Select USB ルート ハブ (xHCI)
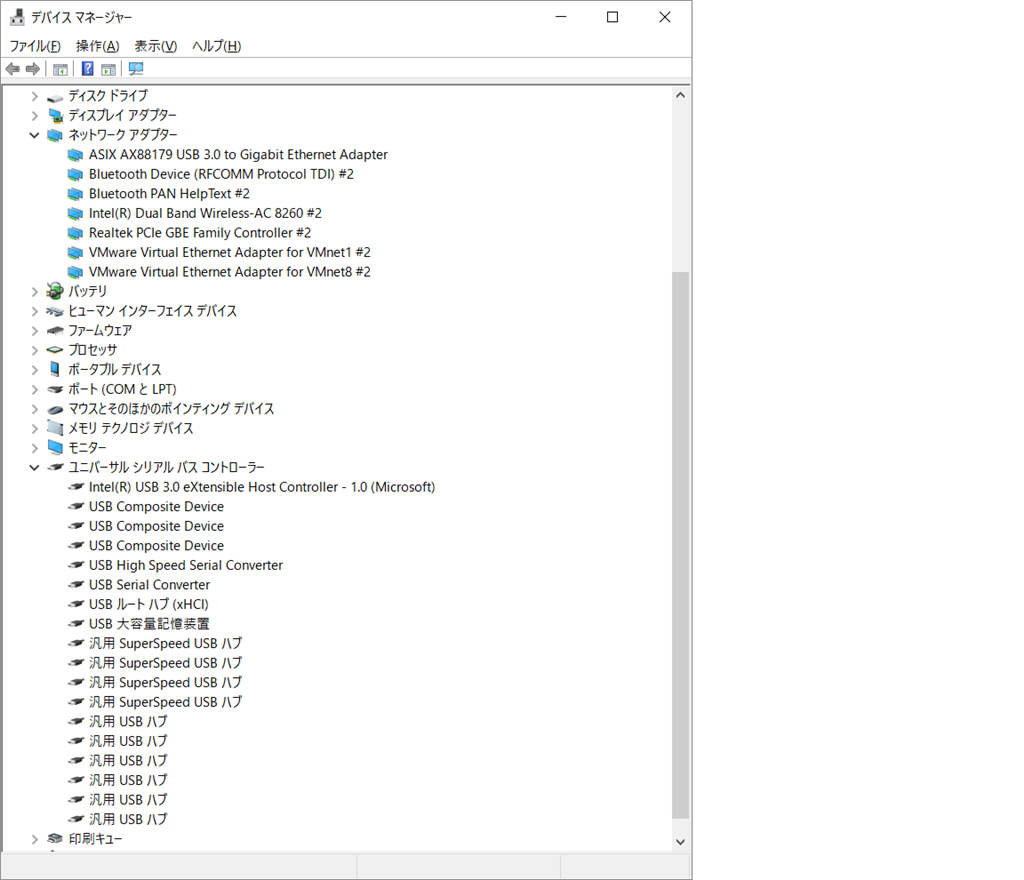 (149, 605)
